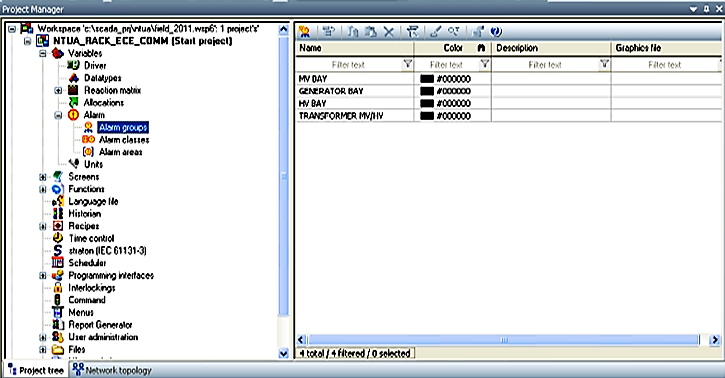Click the project tree scroll down arrow
Image resolution: width=725 pixels, height=378 pixels.
(283, 354)
